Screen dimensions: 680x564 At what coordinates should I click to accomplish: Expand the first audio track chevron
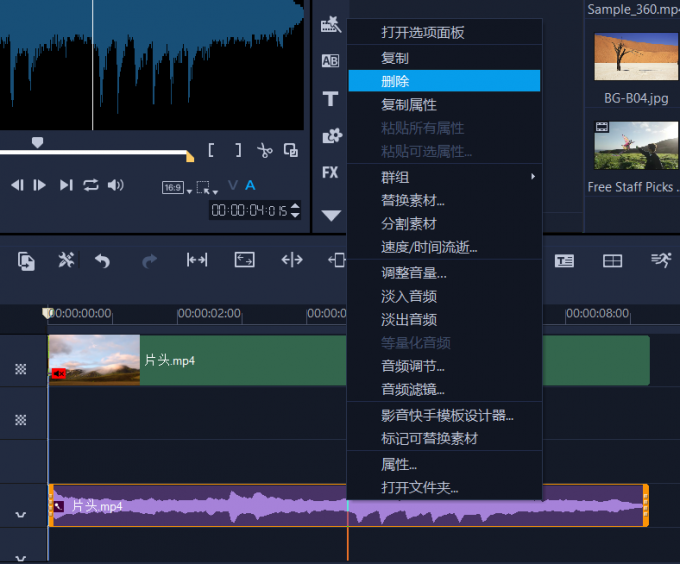coord(20,515)
